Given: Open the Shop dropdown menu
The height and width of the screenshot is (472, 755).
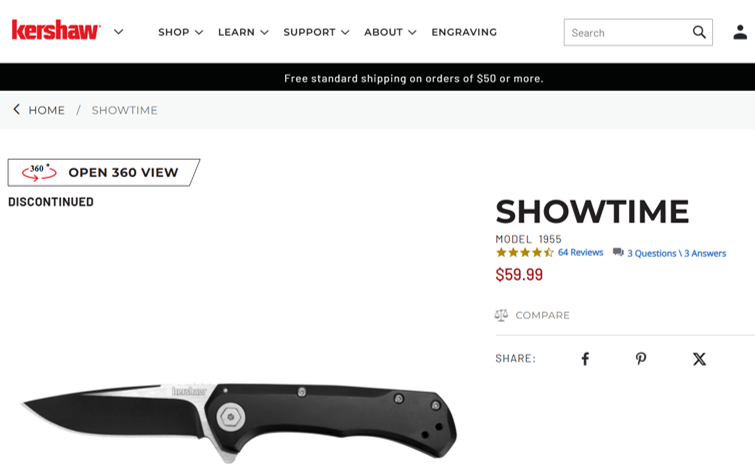Looking at the screenshot, I should pos(181,32).
